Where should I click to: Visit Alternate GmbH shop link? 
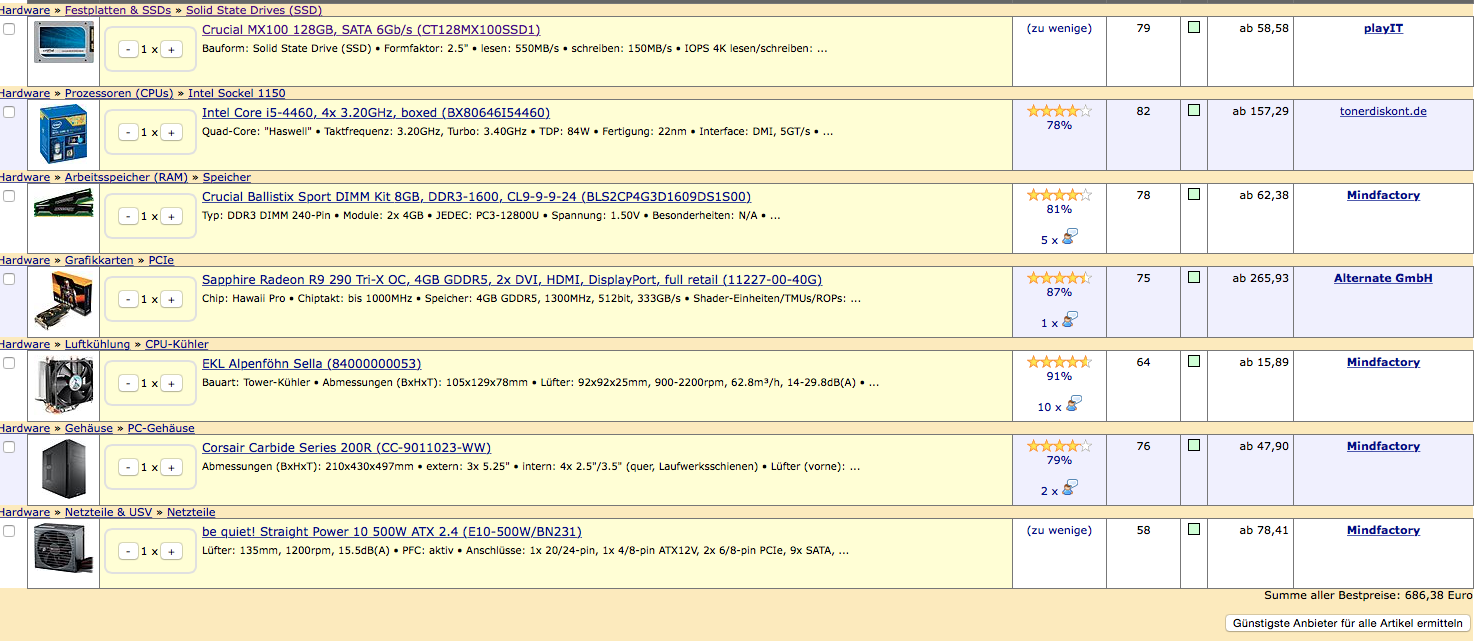1383,278
